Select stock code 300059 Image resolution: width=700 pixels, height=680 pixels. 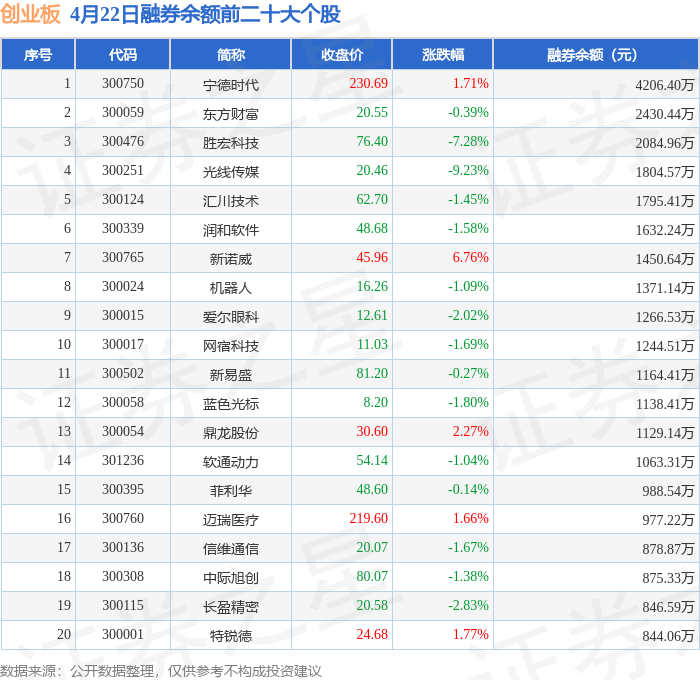point(123,112)
